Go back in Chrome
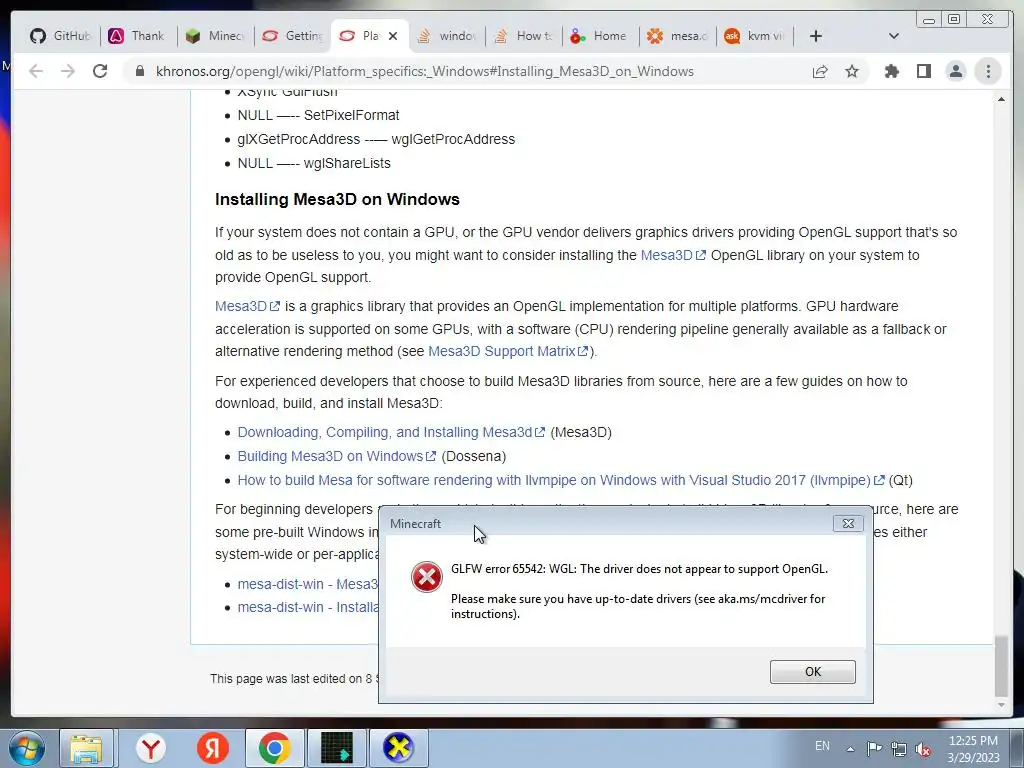This screenshot has width=1024, height=768. [x=36, y=71]
